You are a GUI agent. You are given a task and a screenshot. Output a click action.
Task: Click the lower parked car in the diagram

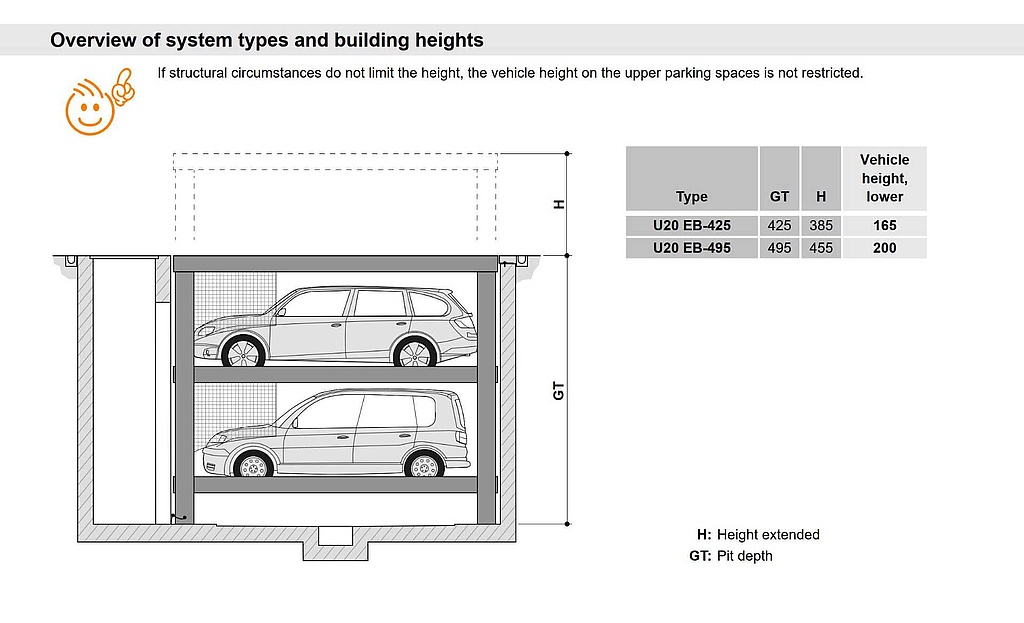tap(336, 433)
